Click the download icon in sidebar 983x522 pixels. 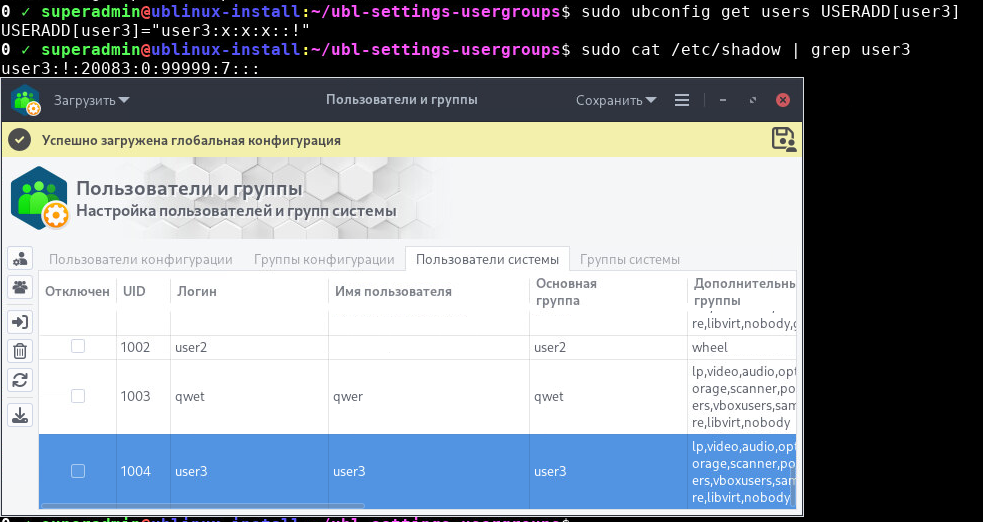(x=20, y=414)
